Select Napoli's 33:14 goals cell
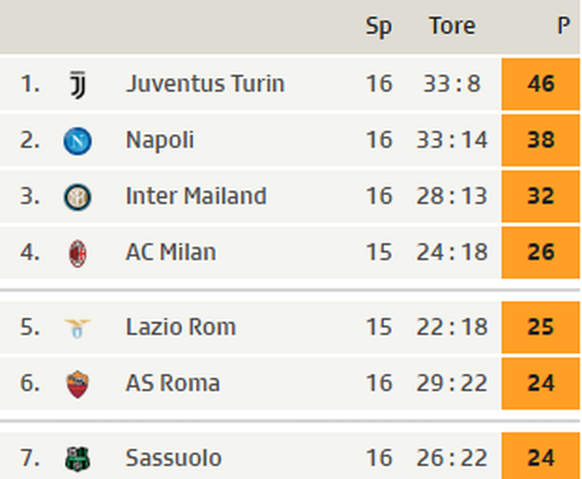The height and width of the screenshot is (479, 582). [x=452, y=140]
